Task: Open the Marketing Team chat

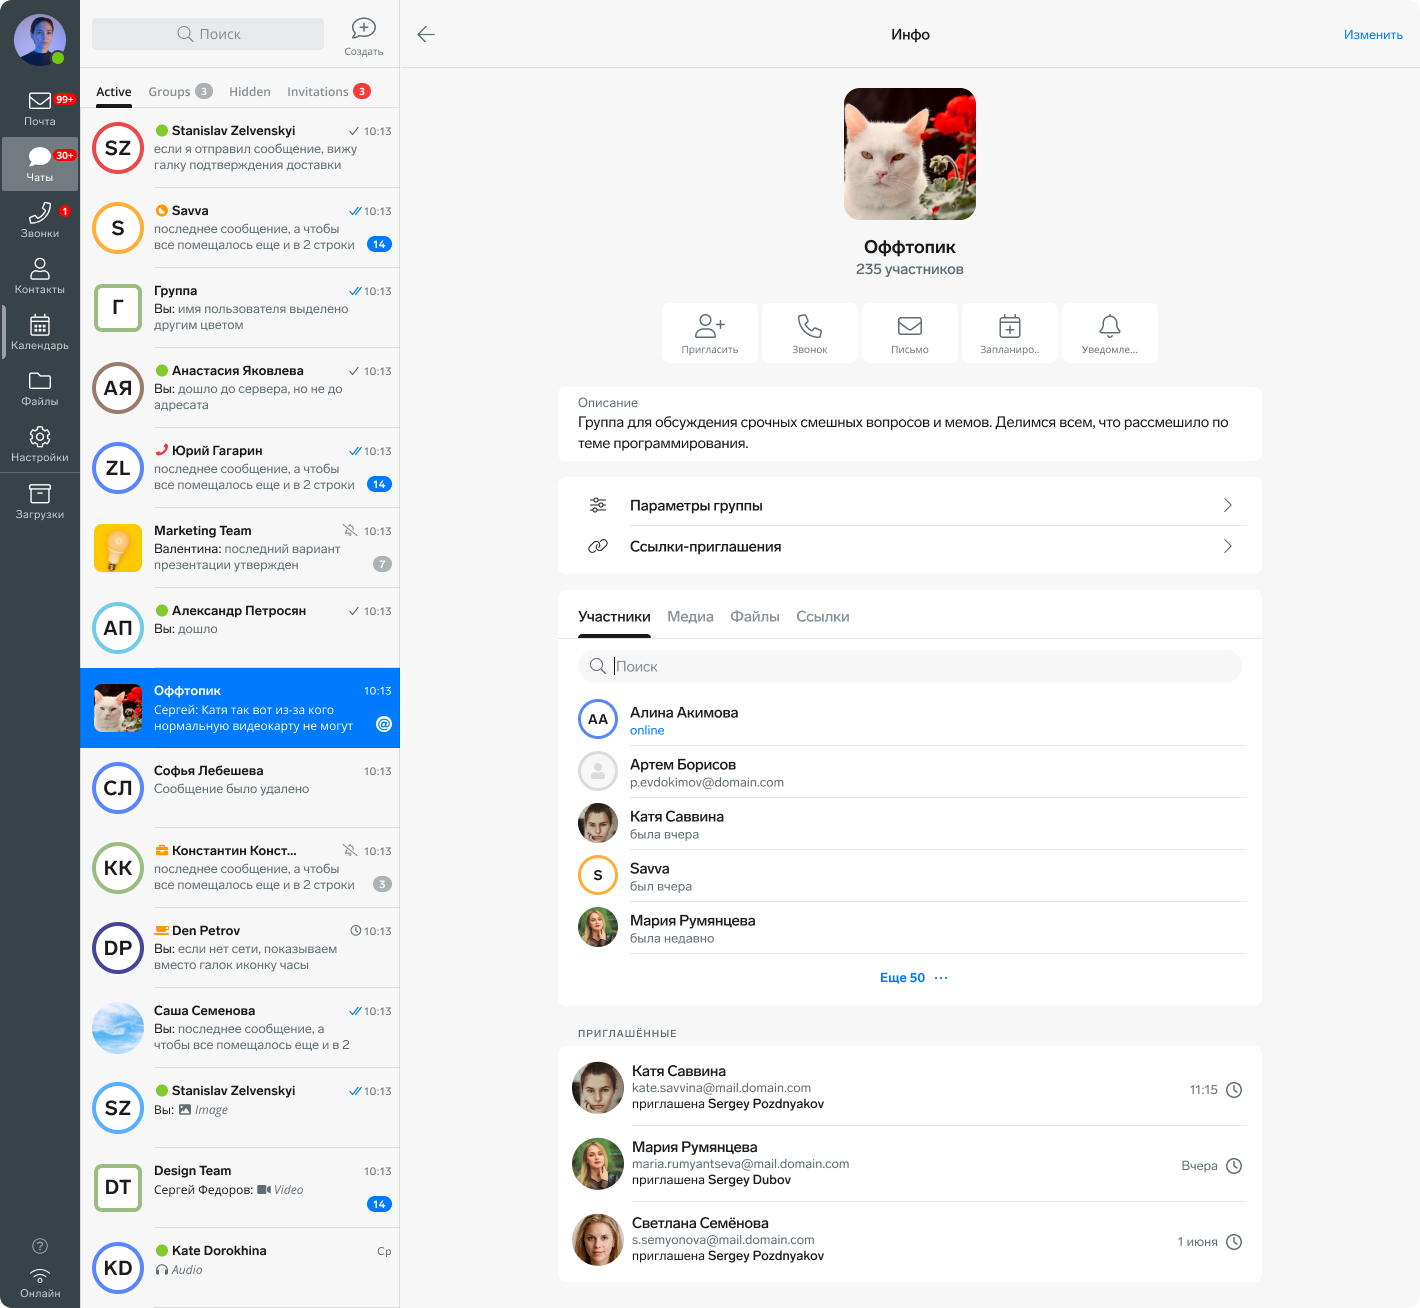Action: (240, 548)
